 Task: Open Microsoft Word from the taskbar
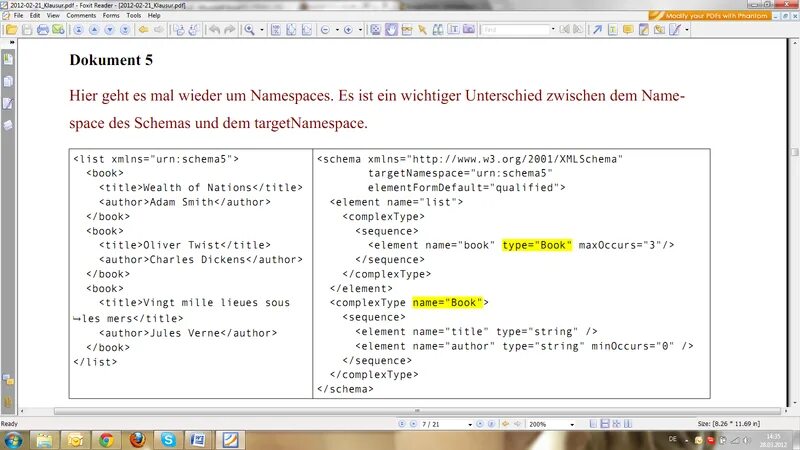pyautogui.click(x=198, y=440)
